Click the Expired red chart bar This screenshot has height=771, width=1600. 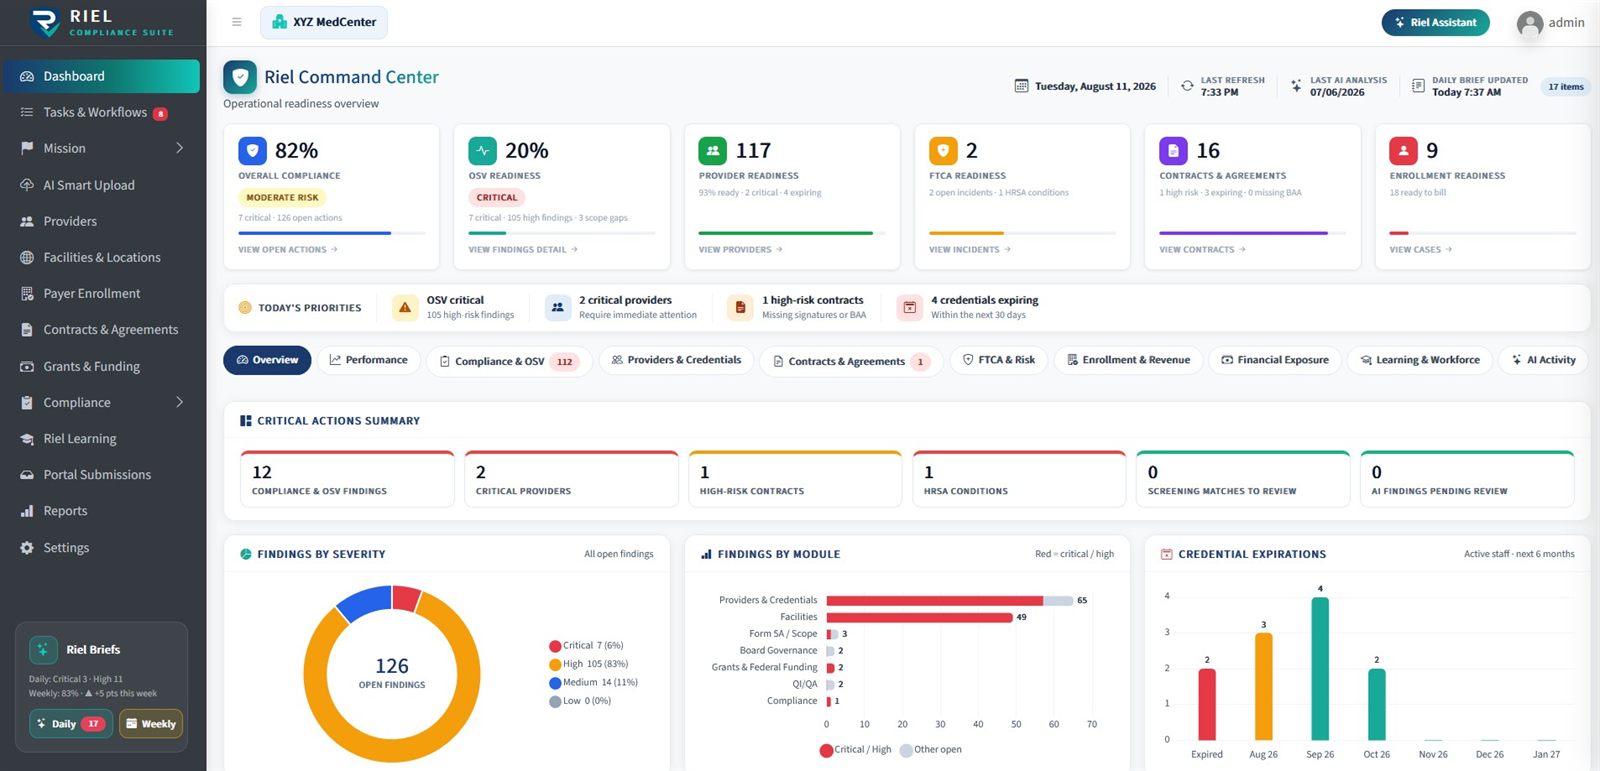pyautogui.click(x=1207, y=704)
